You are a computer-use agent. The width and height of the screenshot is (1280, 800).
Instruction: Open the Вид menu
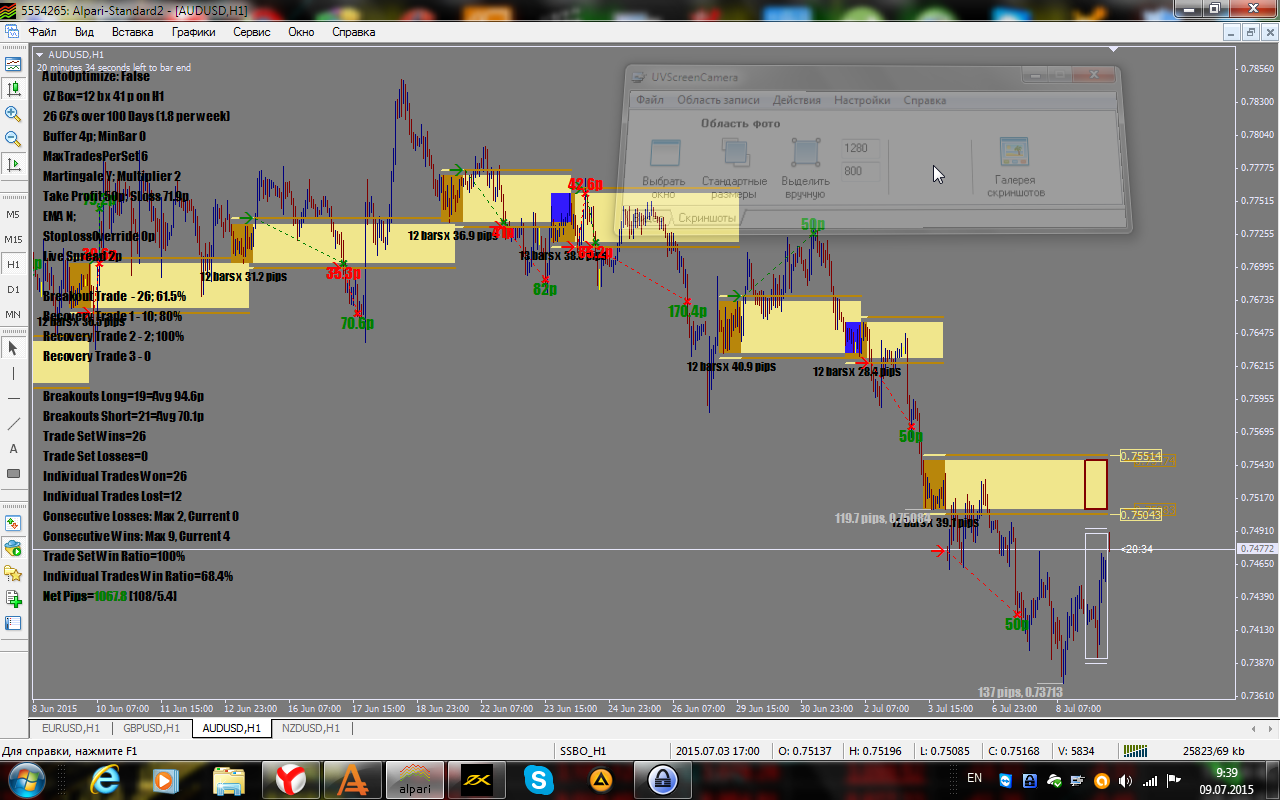pos(84,31)
